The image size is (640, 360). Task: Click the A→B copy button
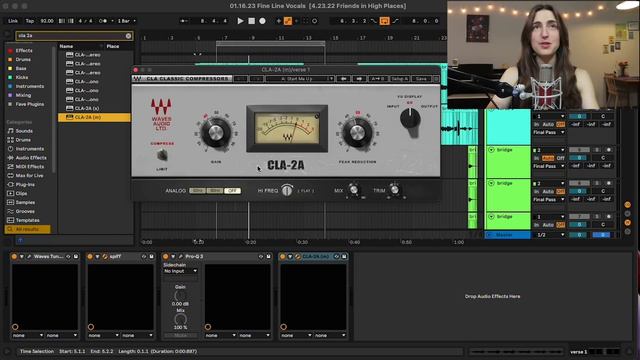click(378, 79)
